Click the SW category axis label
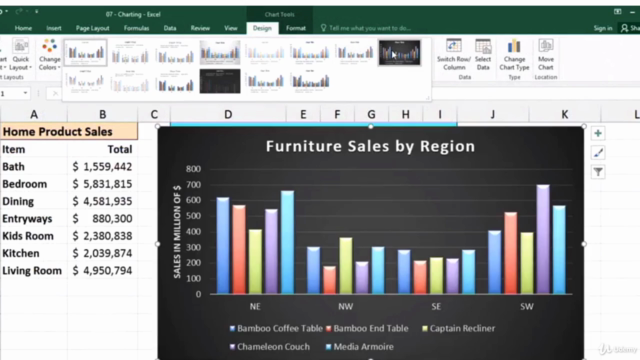Screen dimensions: 640x360 [x=527, y=307]
